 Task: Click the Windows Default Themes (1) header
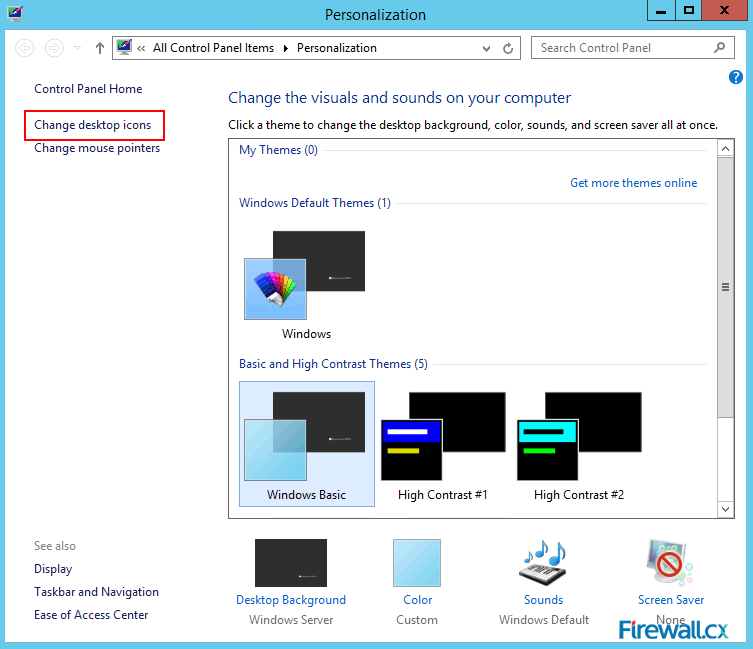click(x=315, y=203)
